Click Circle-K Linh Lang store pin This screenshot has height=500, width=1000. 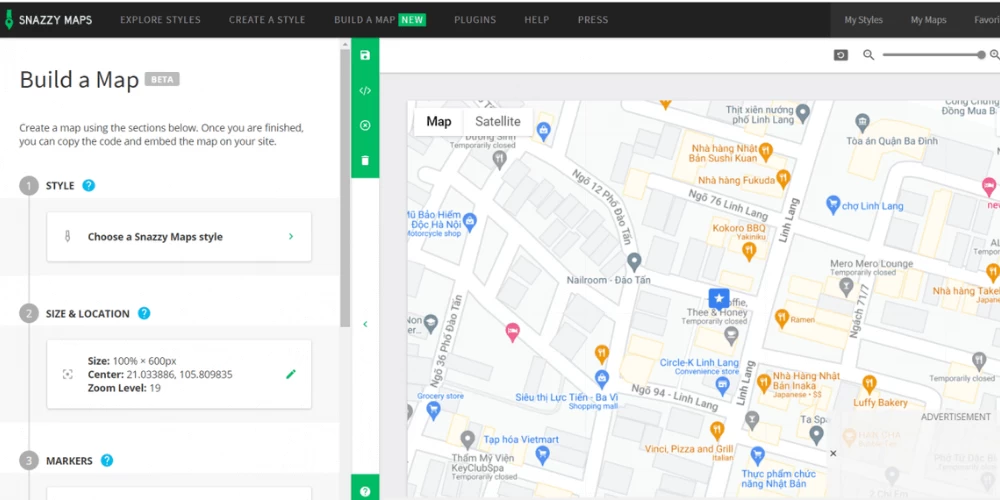coord(722,384)
